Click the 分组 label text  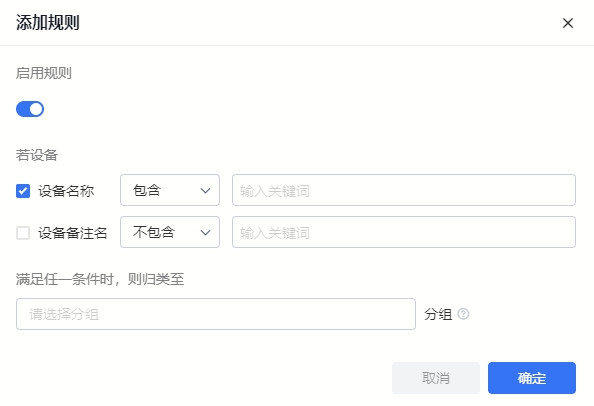pos(438,314)
